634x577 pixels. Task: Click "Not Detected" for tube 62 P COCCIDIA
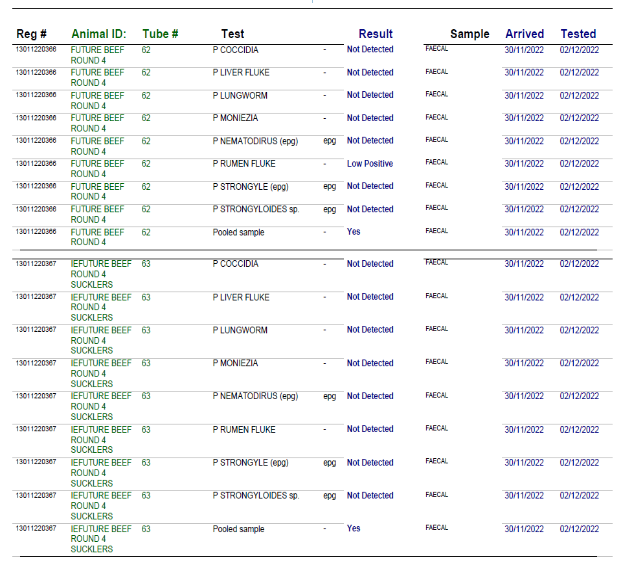[370, 49]
